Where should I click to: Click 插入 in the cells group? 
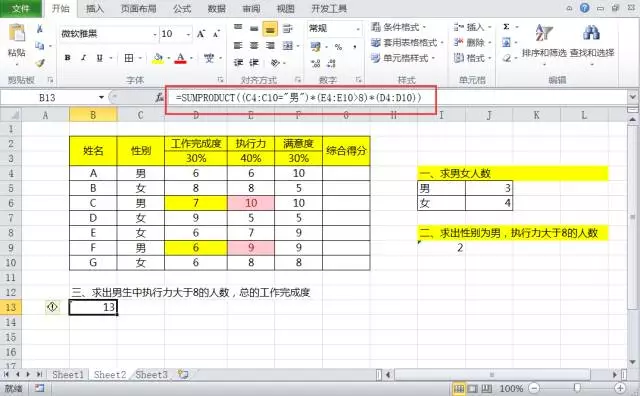tap(472, 27)
